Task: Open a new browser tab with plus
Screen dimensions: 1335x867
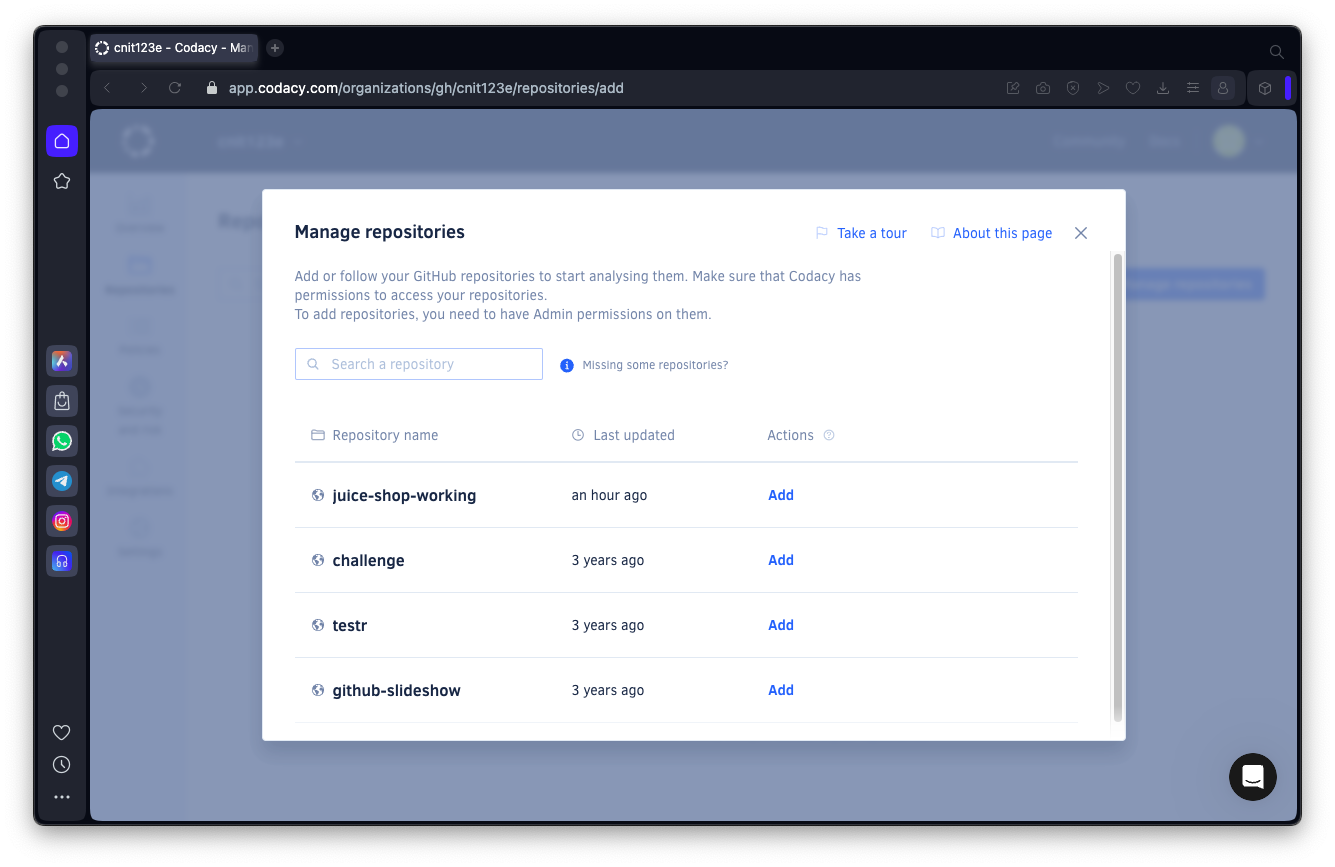Action: (275, 48)
